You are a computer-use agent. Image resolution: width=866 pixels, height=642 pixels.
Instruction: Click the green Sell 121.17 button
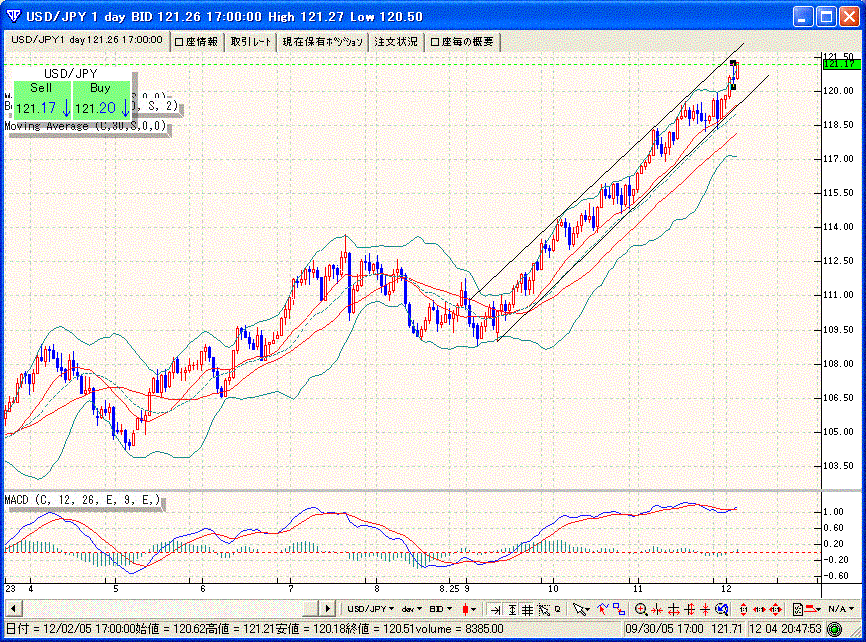pyautogui.click(x=42, y=100)
